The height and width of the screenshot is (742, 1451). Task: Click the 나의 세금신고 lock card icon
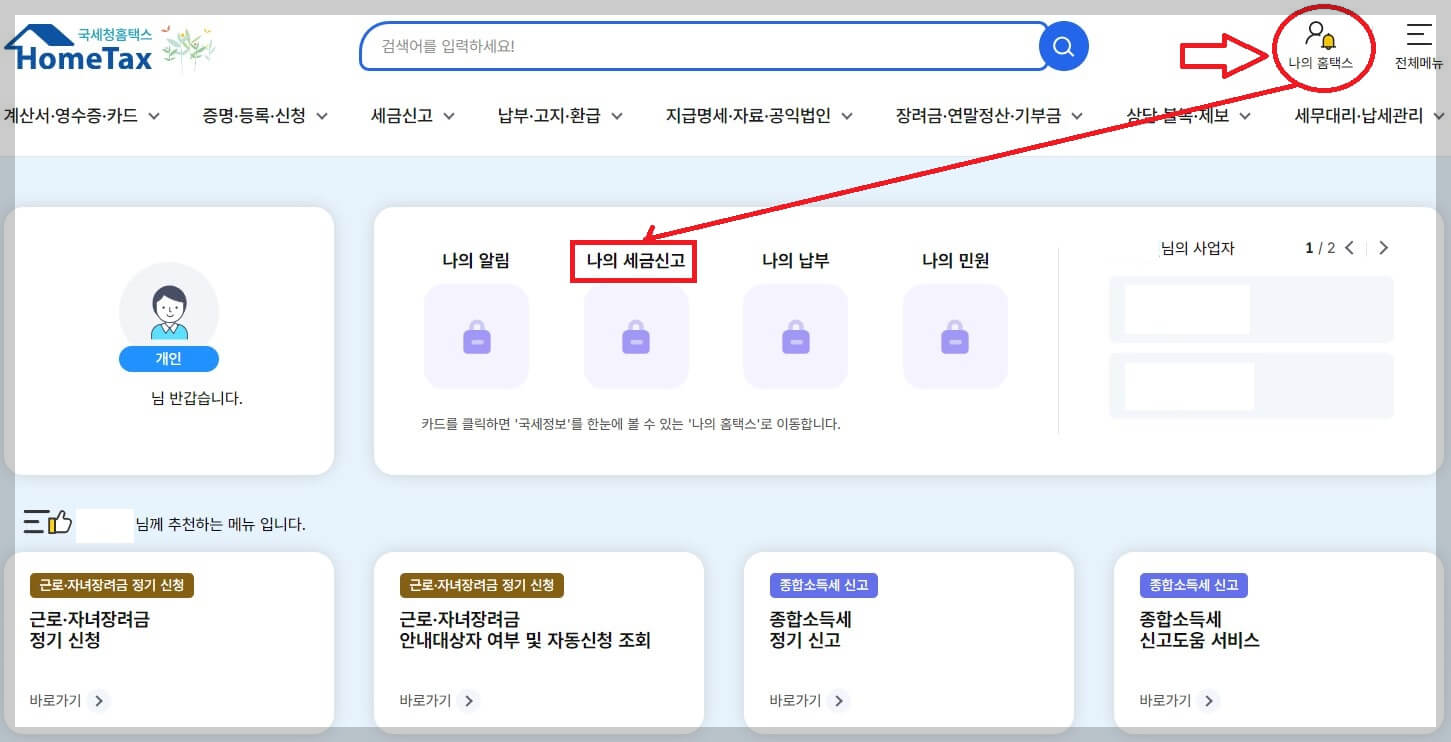tap(635, 337)
